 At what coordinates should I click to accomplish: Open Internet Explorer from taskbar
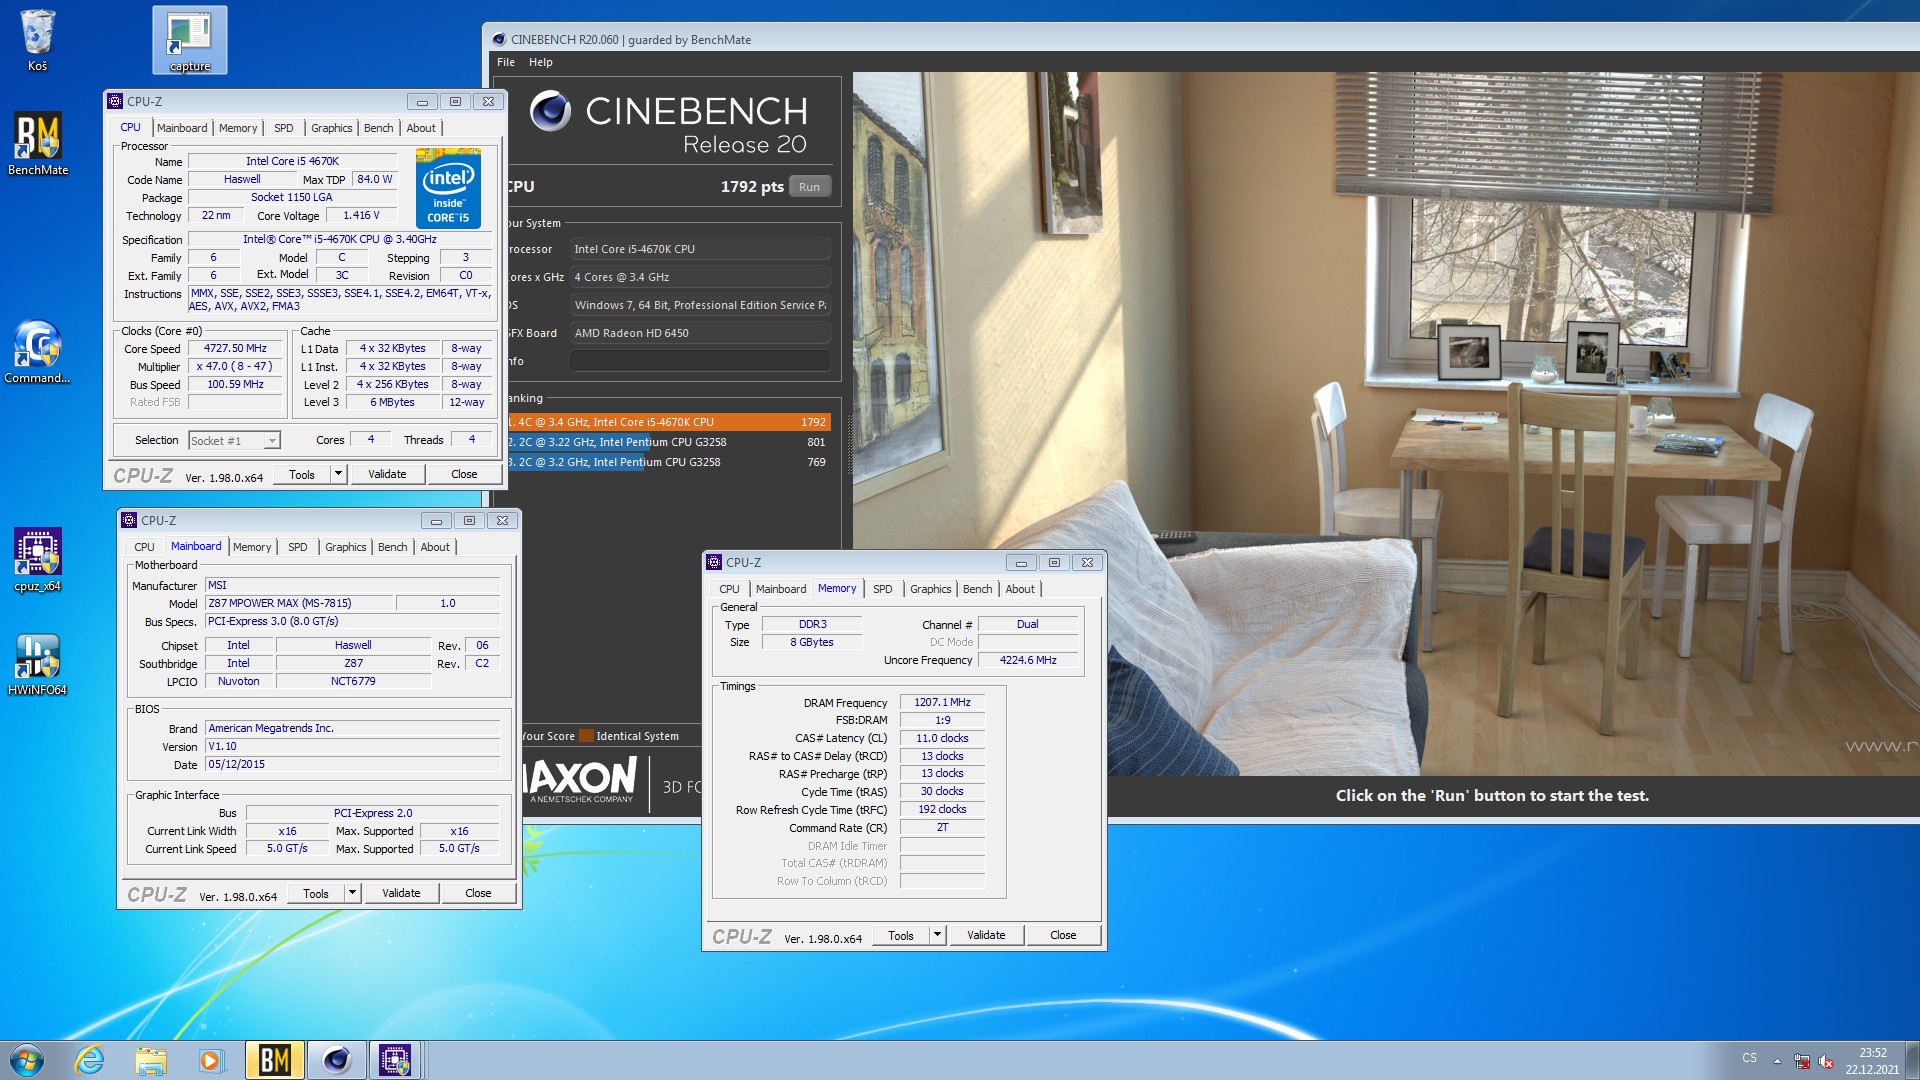(89, 1060)
